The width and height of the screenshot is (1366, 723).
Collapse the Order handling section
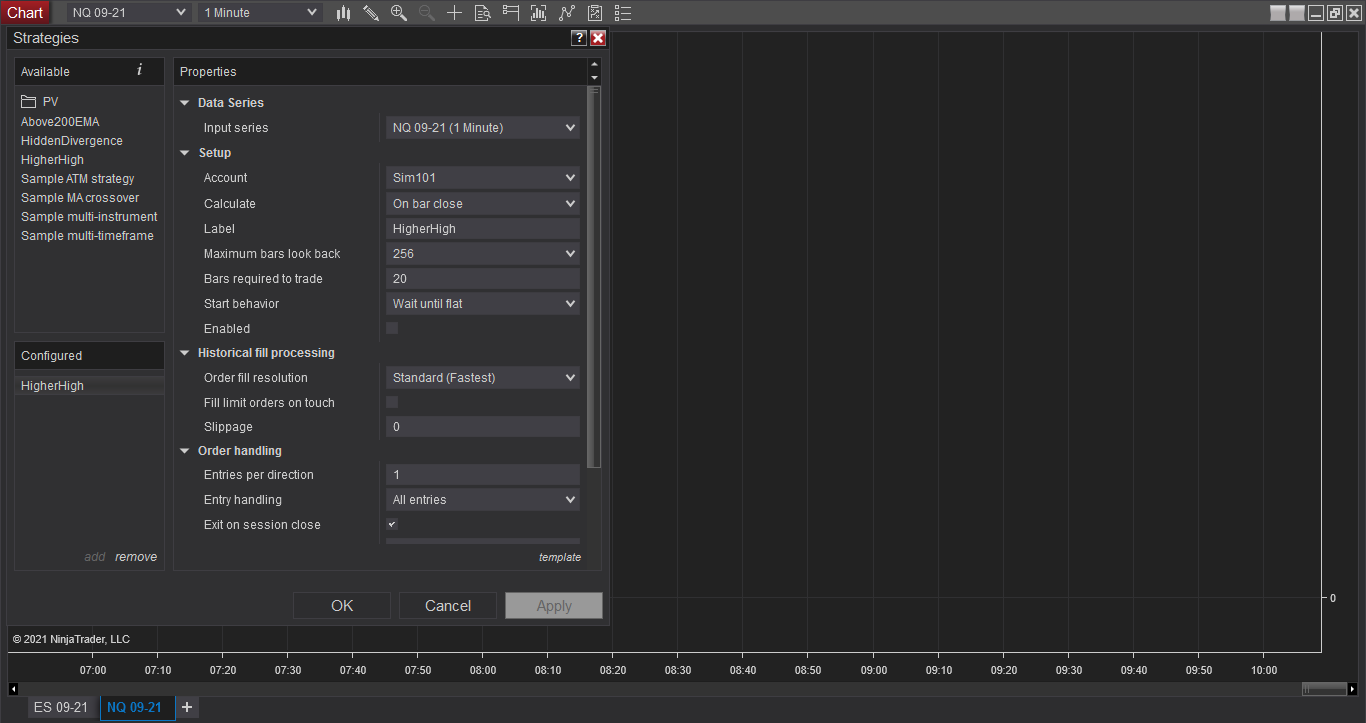pyautogui.click(x=184, y=451)
